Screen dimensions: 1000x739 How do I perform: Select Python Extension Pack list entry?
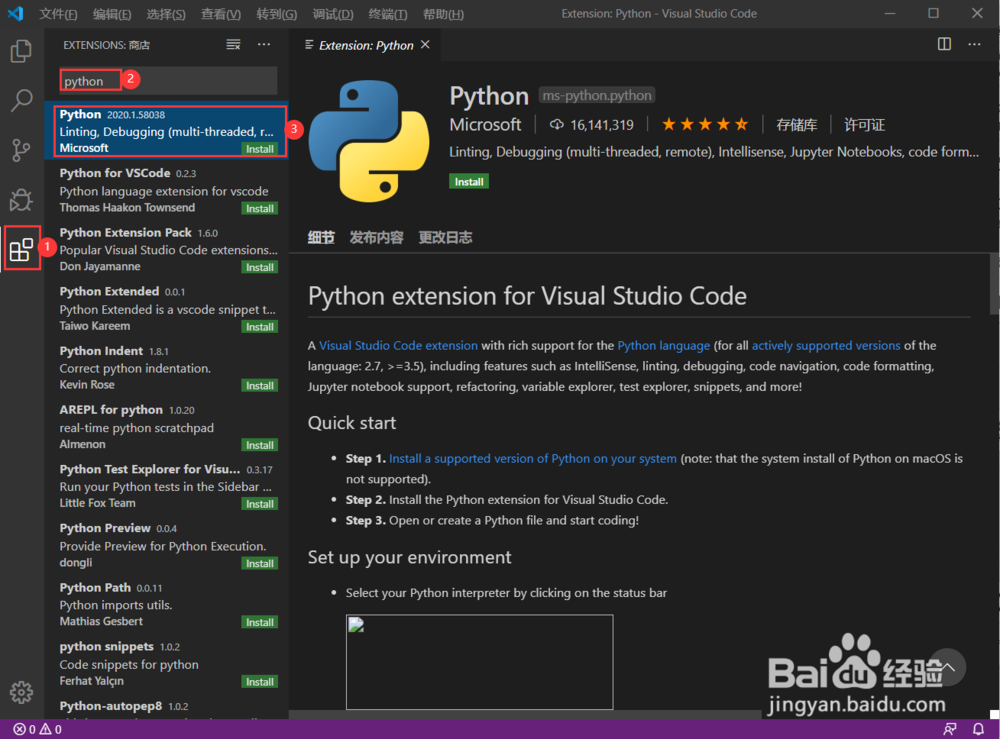pos(166,249)
